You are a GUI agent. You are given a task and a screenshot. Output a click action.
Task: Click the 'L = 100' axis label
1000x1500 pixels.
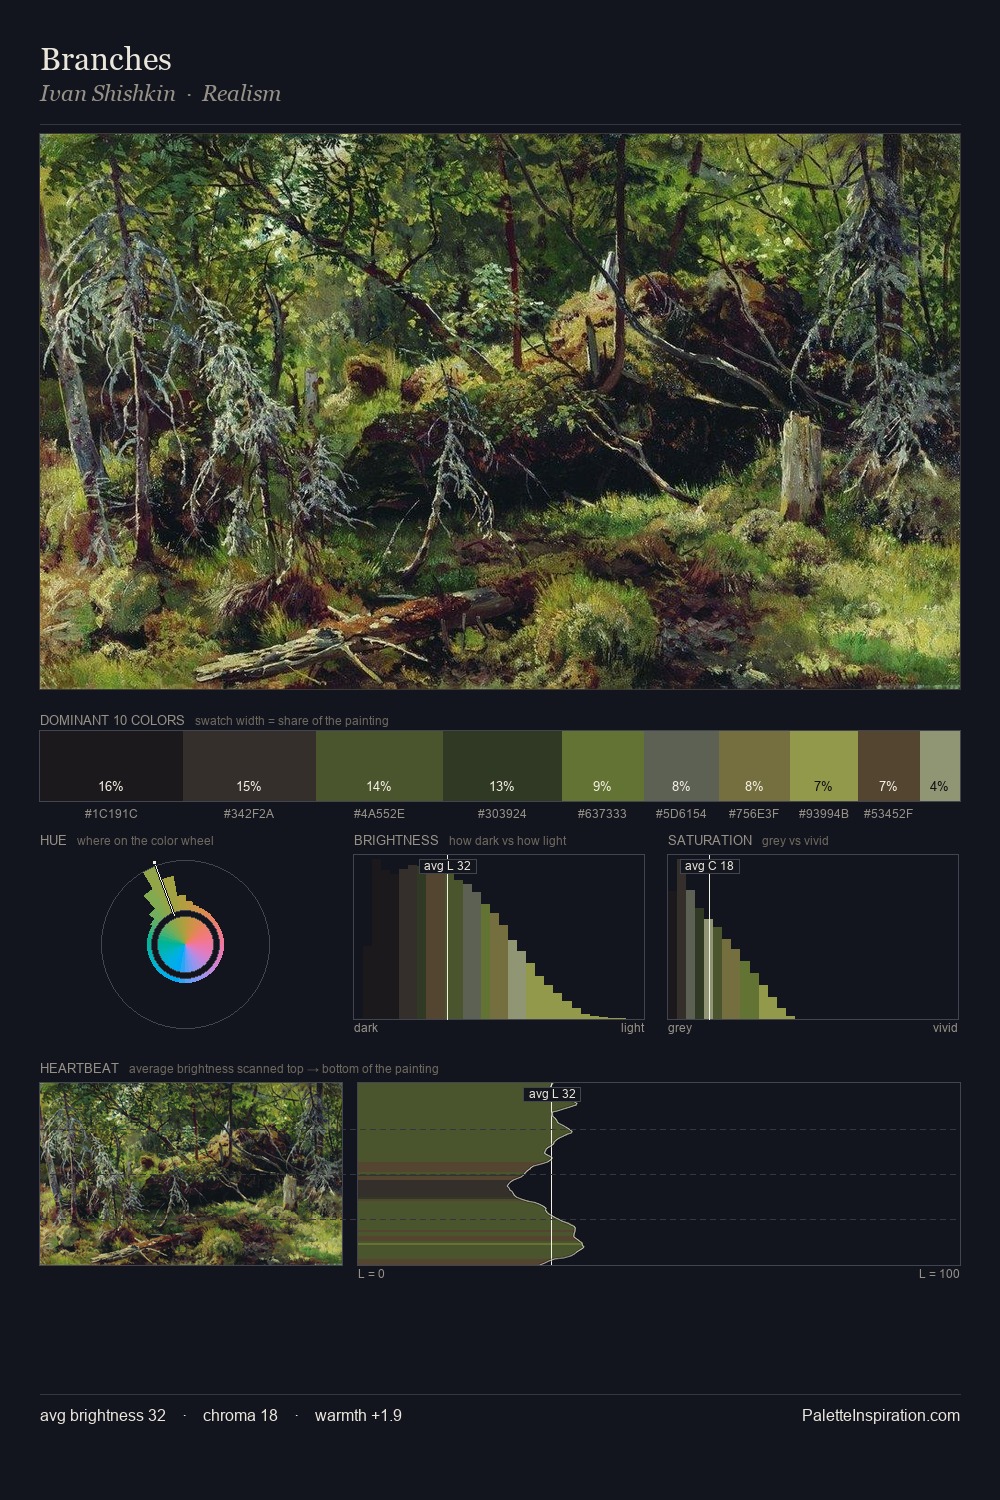pyautogui.click(x=939, y=1274)
